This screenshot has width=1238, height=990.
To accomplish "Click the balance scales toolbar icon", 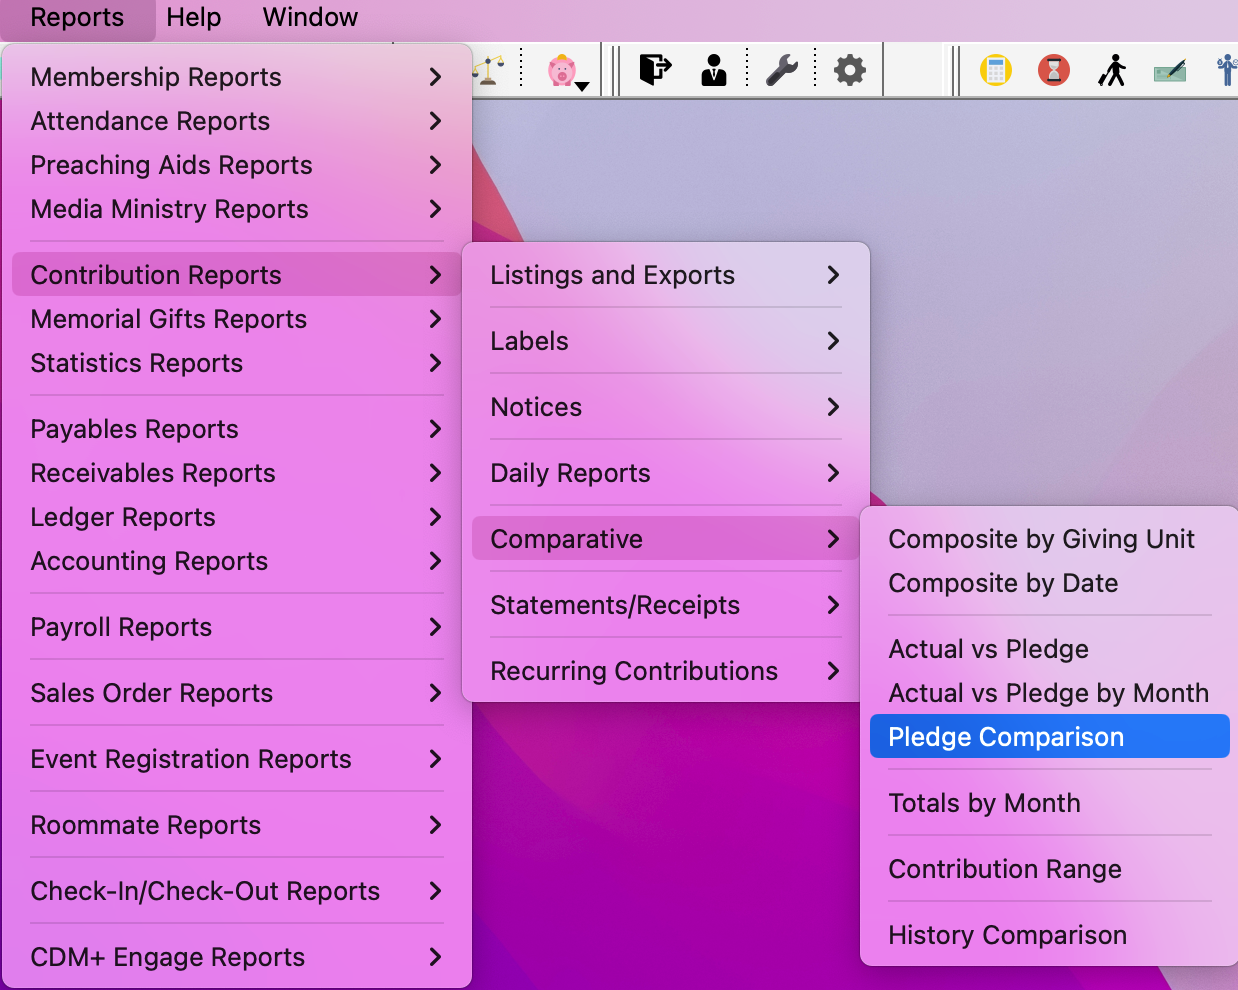I will 488,70.
